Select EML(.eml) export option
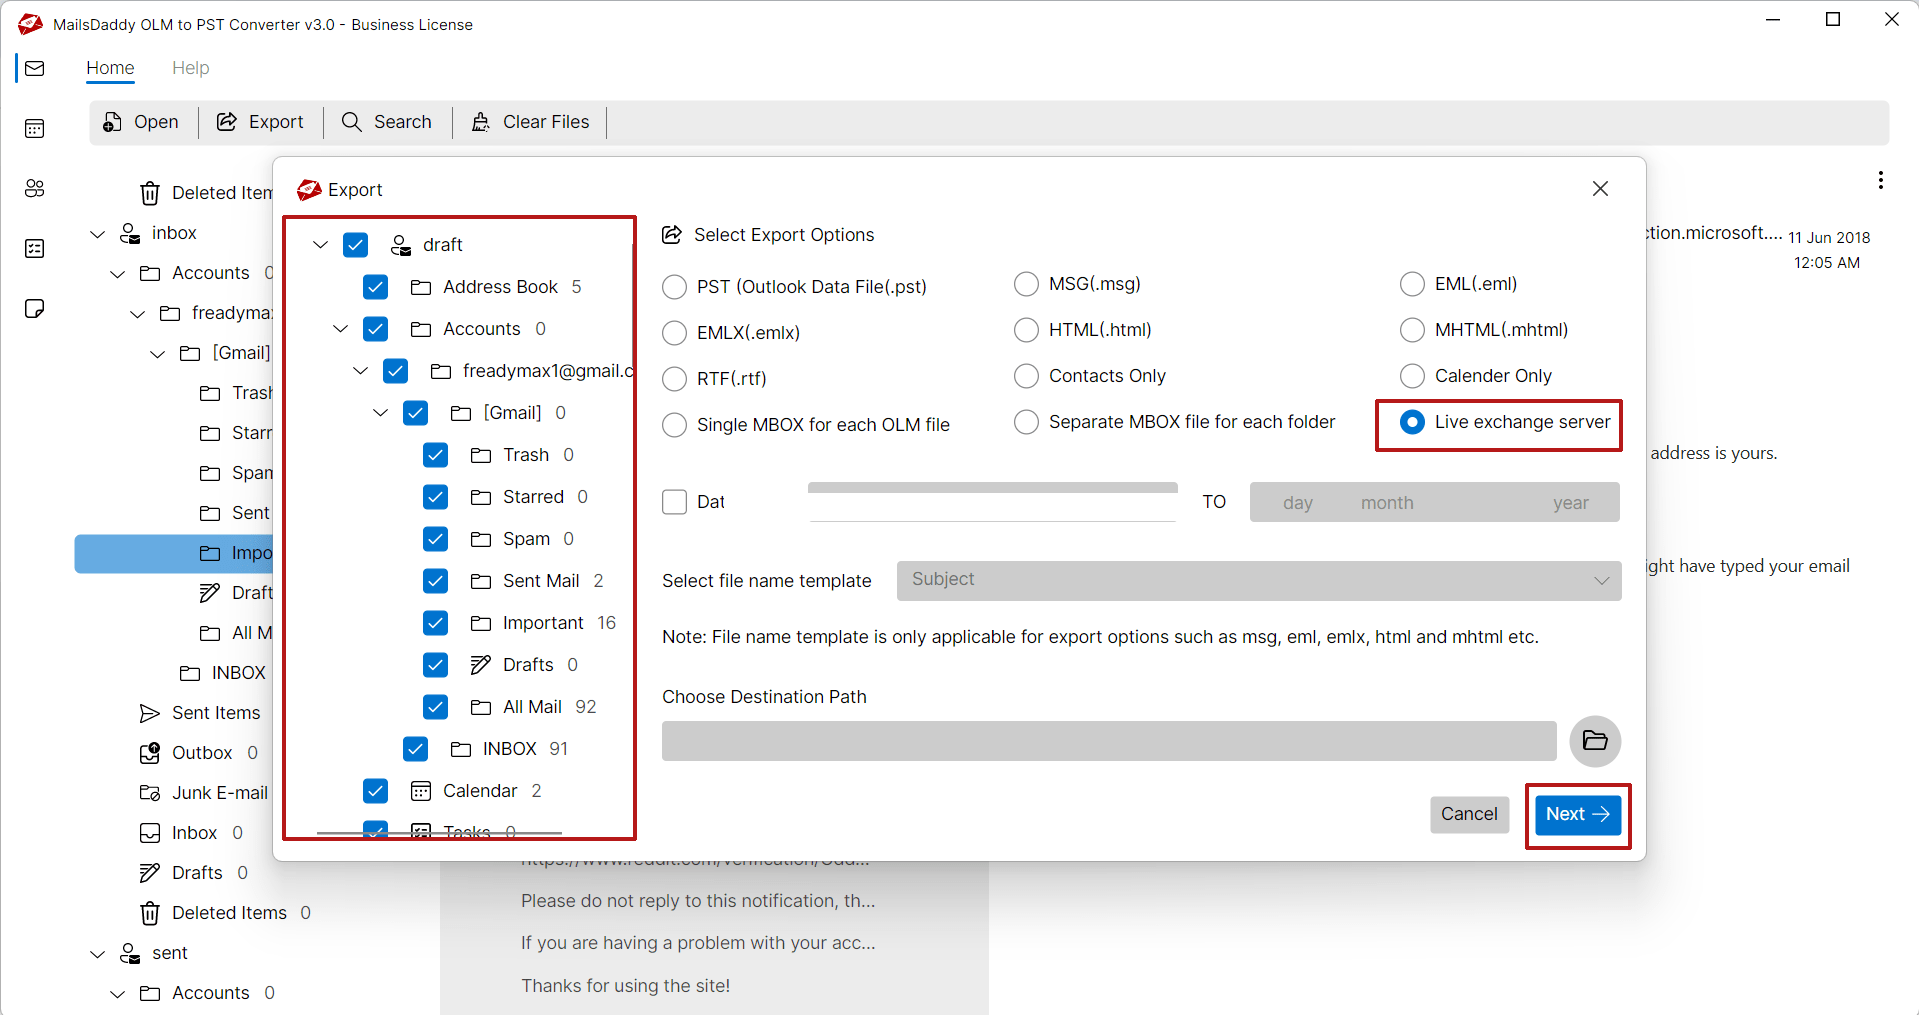Image resolution: width=1919 pixels, height=1015 pixels. pyautogui.click(x=1412, y=284)
